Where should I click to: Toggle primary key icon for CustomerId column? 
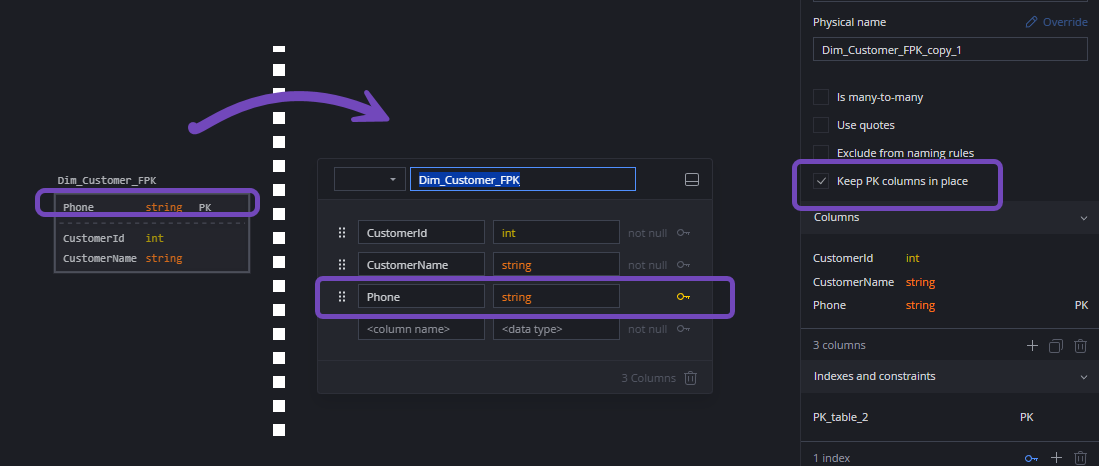click(x=683, y=233)
